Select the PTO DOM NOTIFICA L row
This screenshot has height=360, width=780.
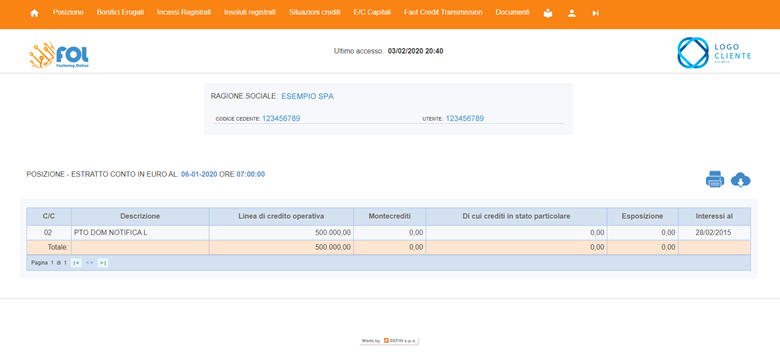point(389,232)
